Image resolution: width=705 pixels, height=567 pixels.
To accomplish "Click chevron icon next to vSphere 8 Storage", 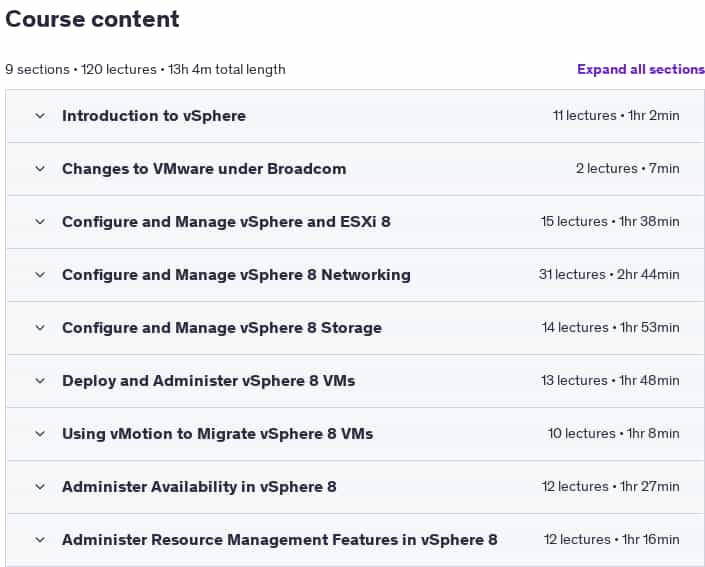I will tap(40, 328).
